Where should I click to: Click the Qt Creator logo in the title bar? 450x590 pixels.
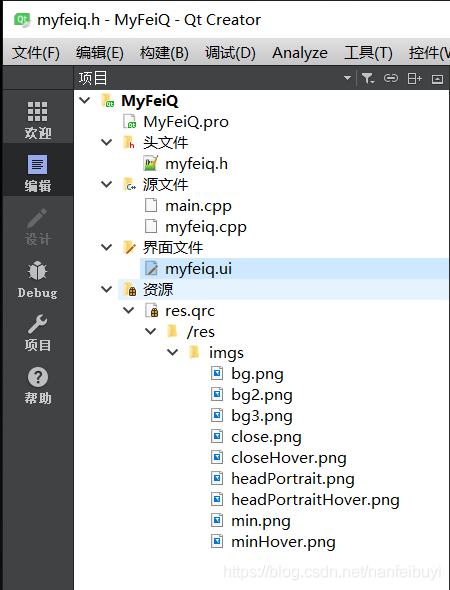click(22, 20)
